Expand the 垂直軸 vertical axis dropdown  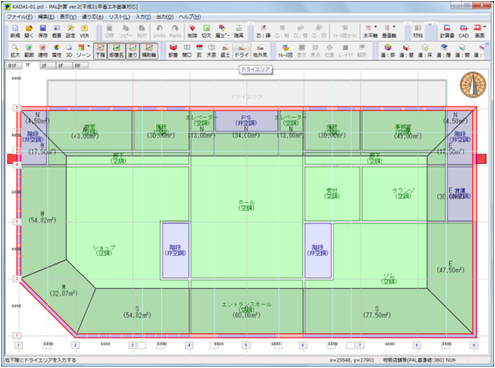tap(394, 27)
